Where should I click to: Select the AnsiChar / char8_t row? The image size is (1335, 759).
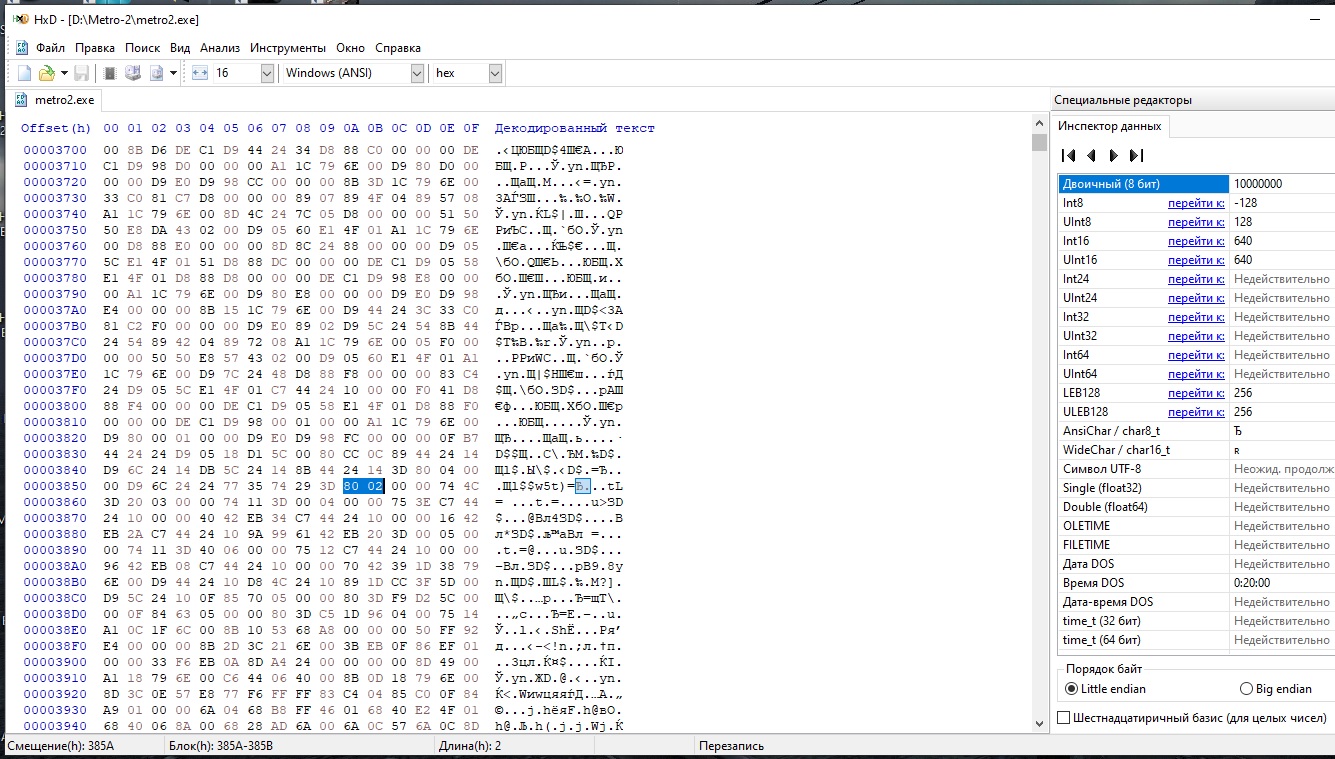[1111, 431]
